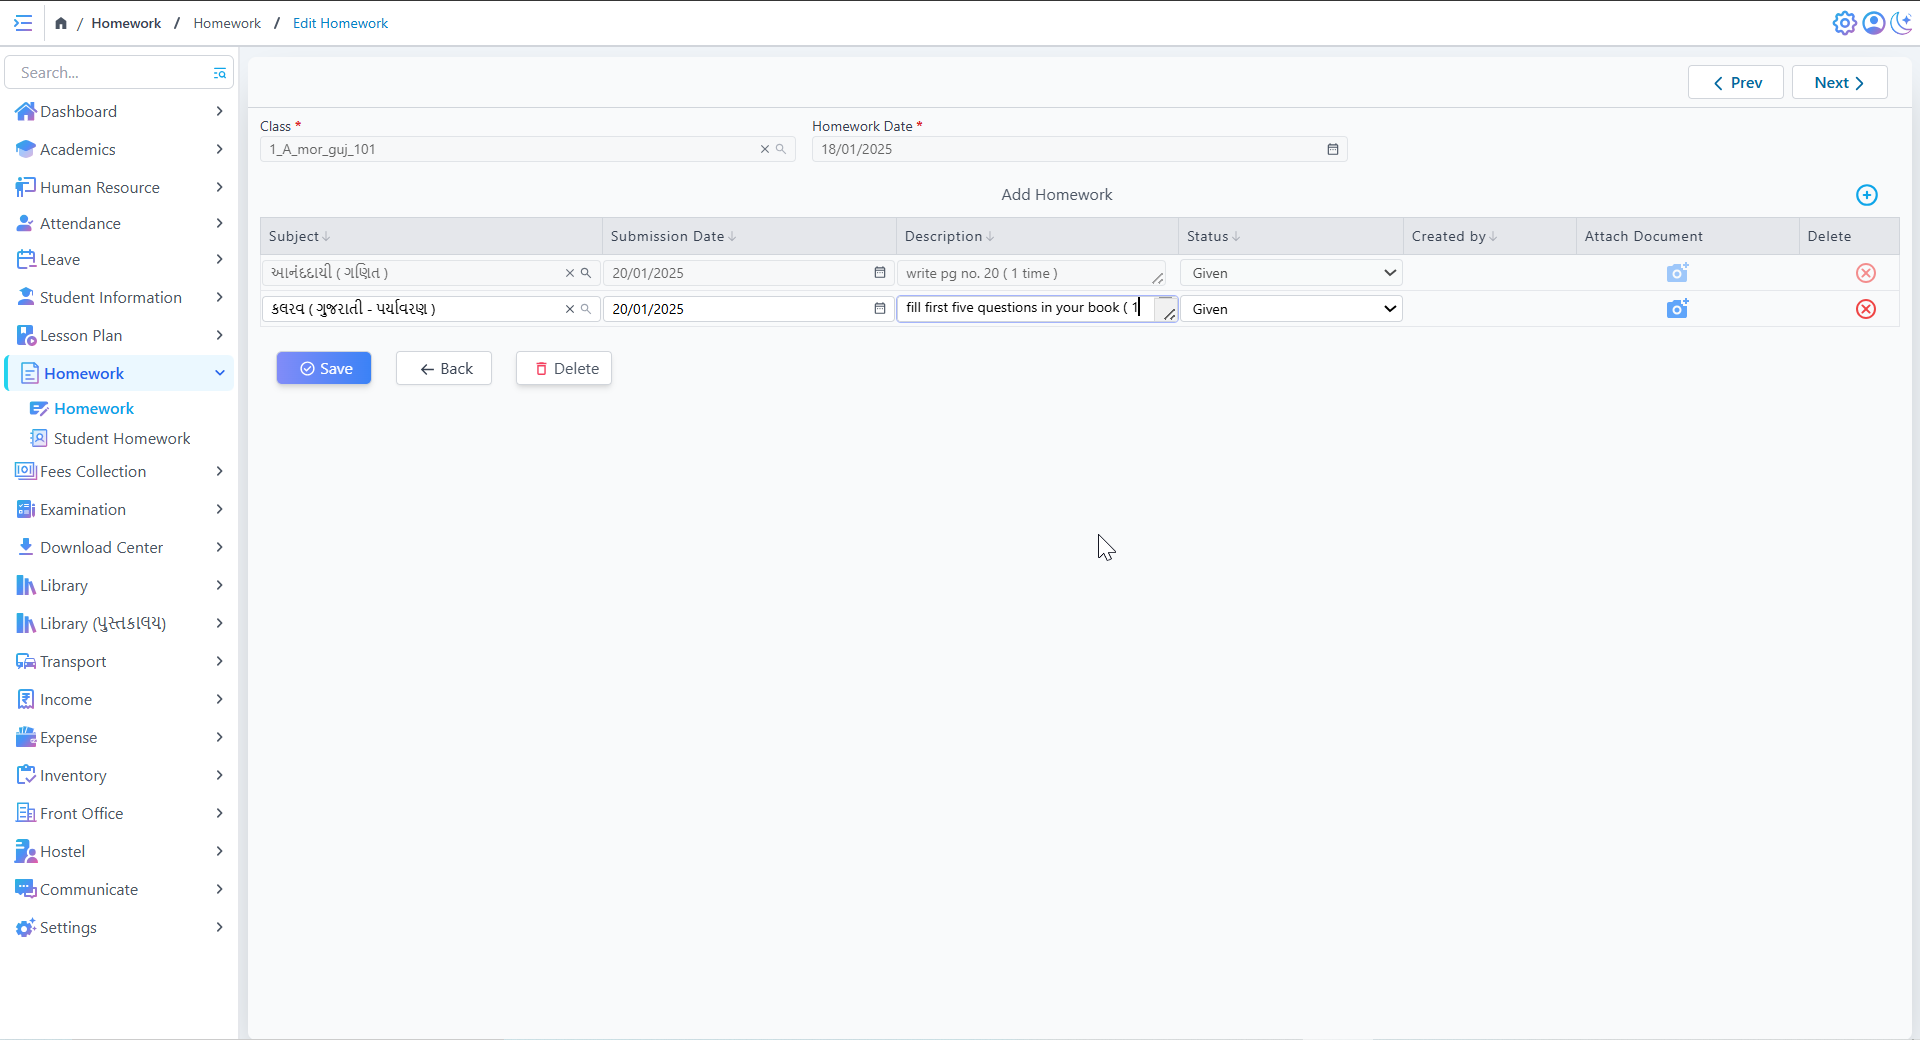Delete the first homework row
This screenshot has width=1920, height=1040.
pyautogui.click(x=1865, y=273)
